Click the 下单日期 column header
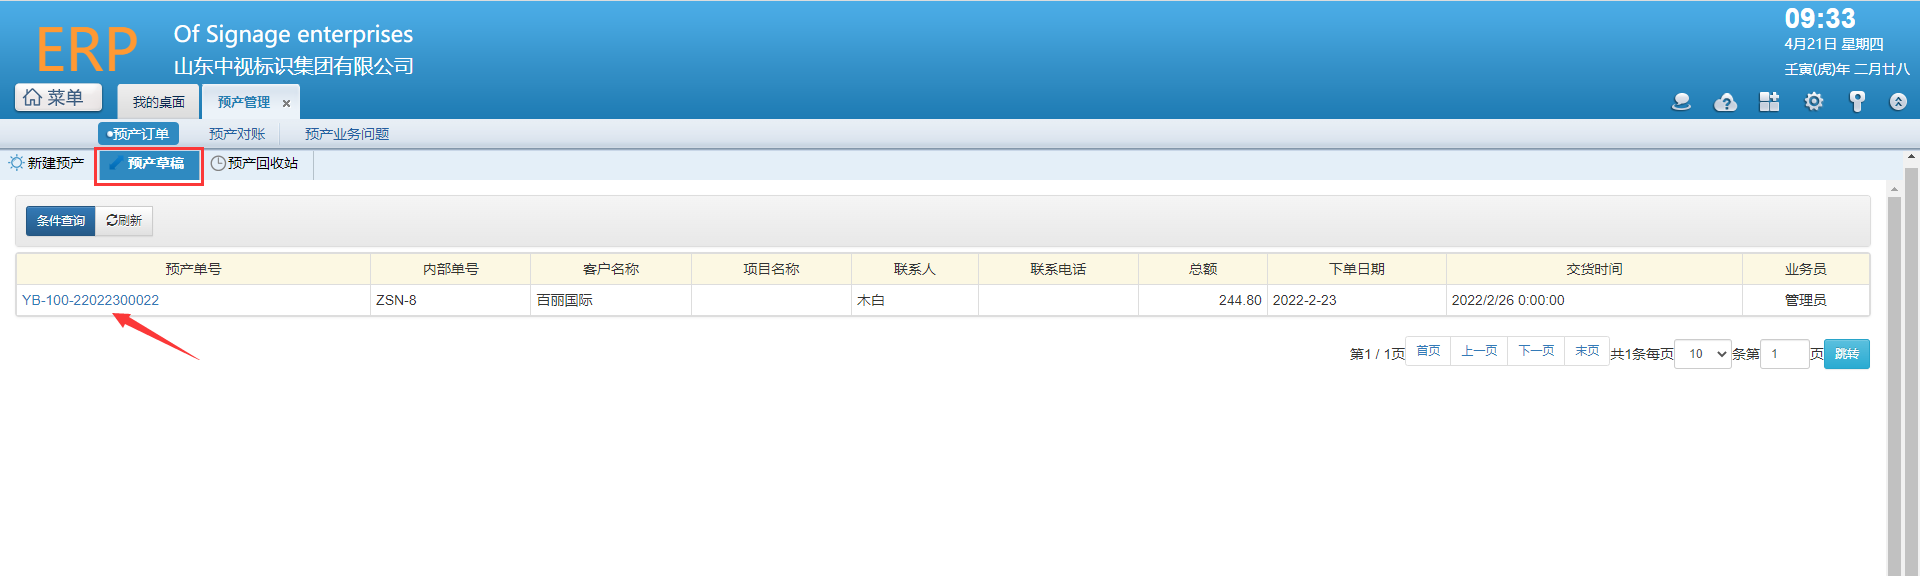The image size is (1920, 576). [x=1357, y=269]
